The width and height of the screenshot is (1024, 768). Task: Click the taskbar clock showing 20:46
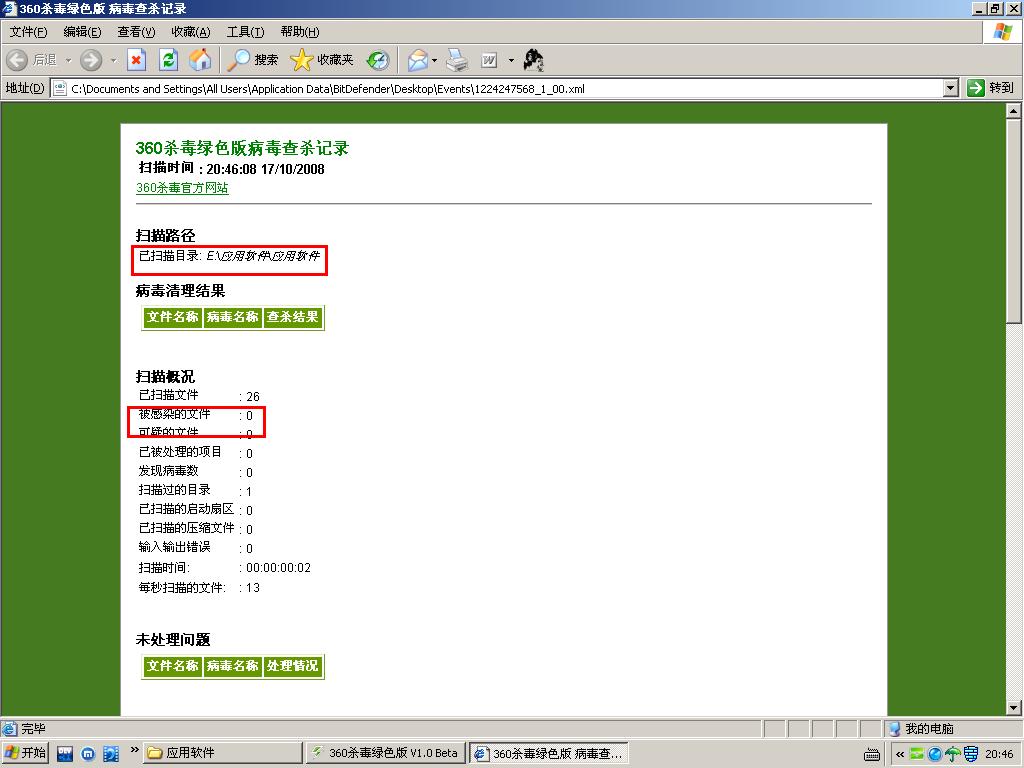tap(999, 754)
